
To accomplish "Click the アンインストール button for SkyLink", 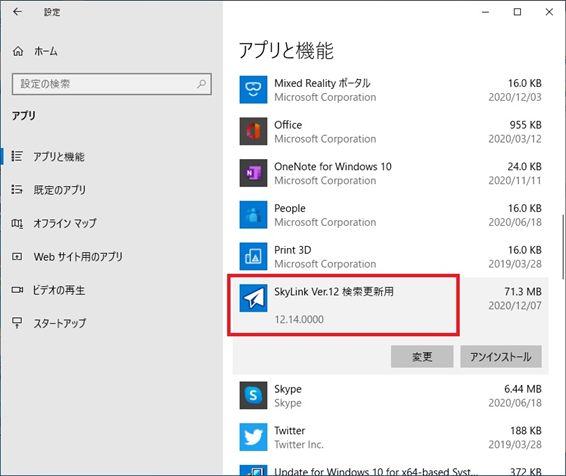I will pyautogui.click(x=501, y=357).
